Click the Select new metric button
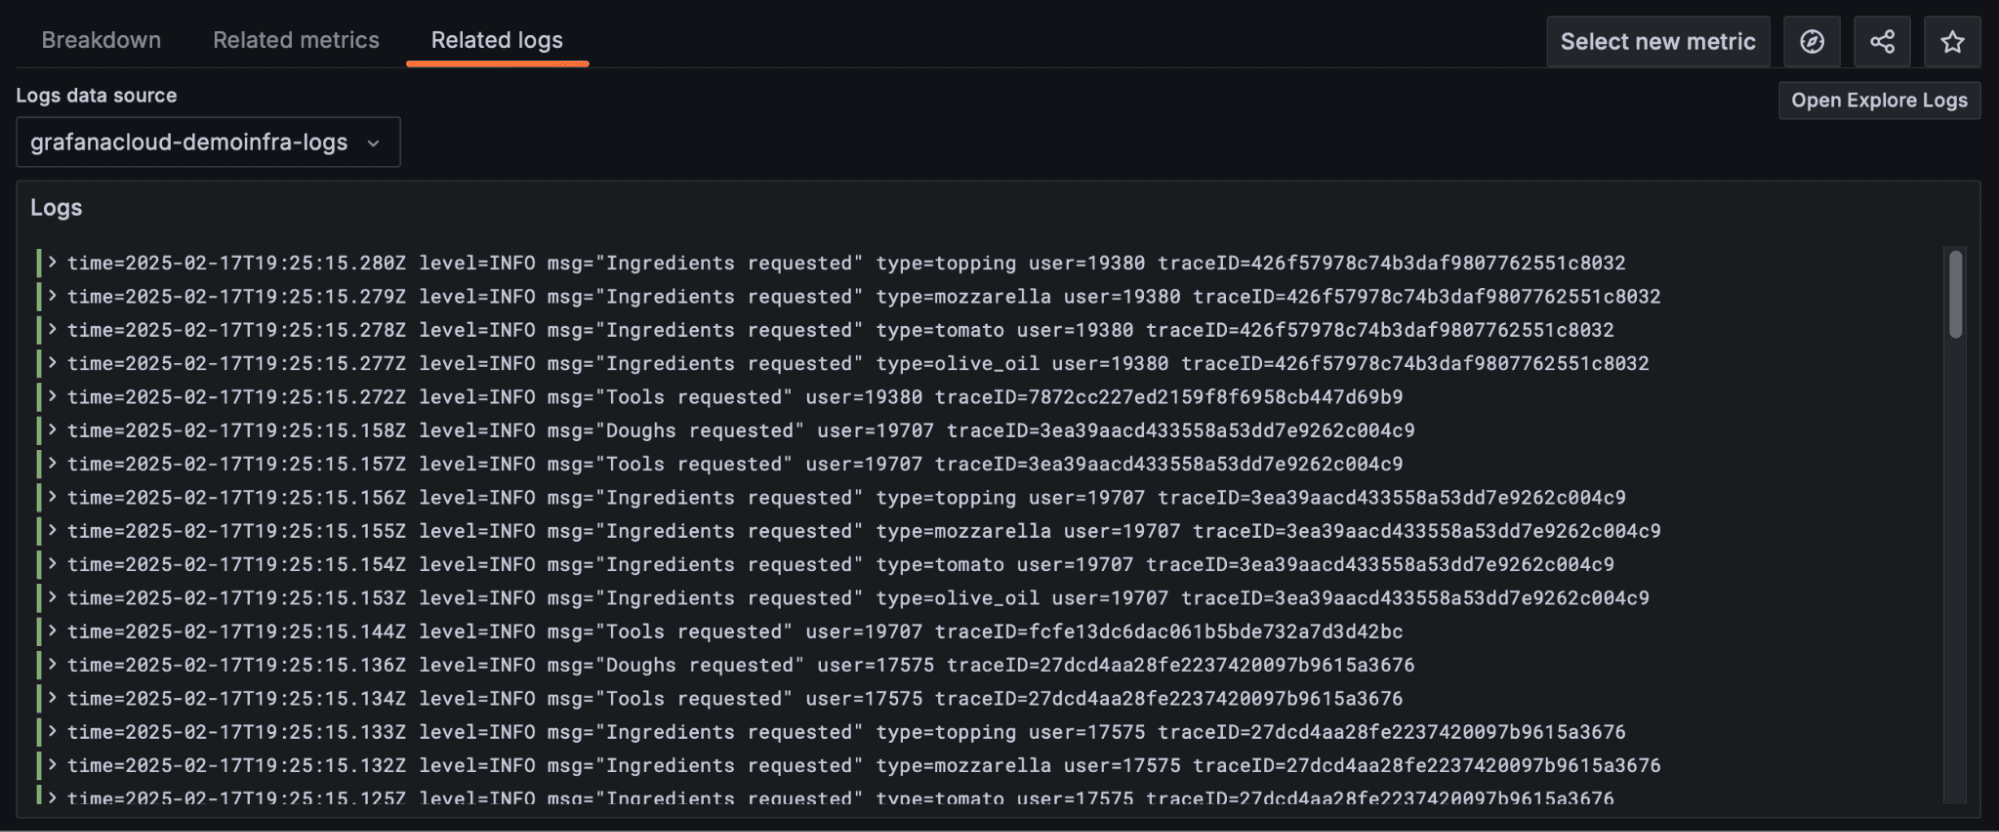Viewport: 1999px width, 832px height. tap(1658, 41)
